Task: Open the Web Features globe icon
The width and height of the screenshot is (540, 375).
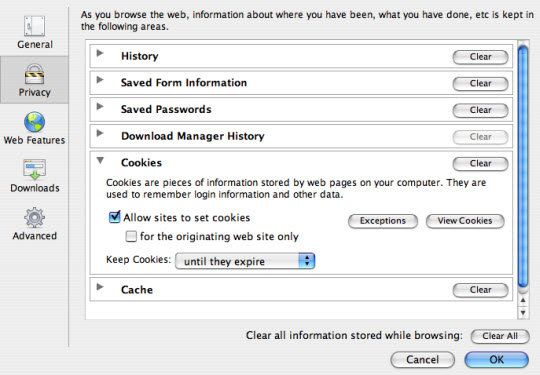Action: tap(34, 122)
